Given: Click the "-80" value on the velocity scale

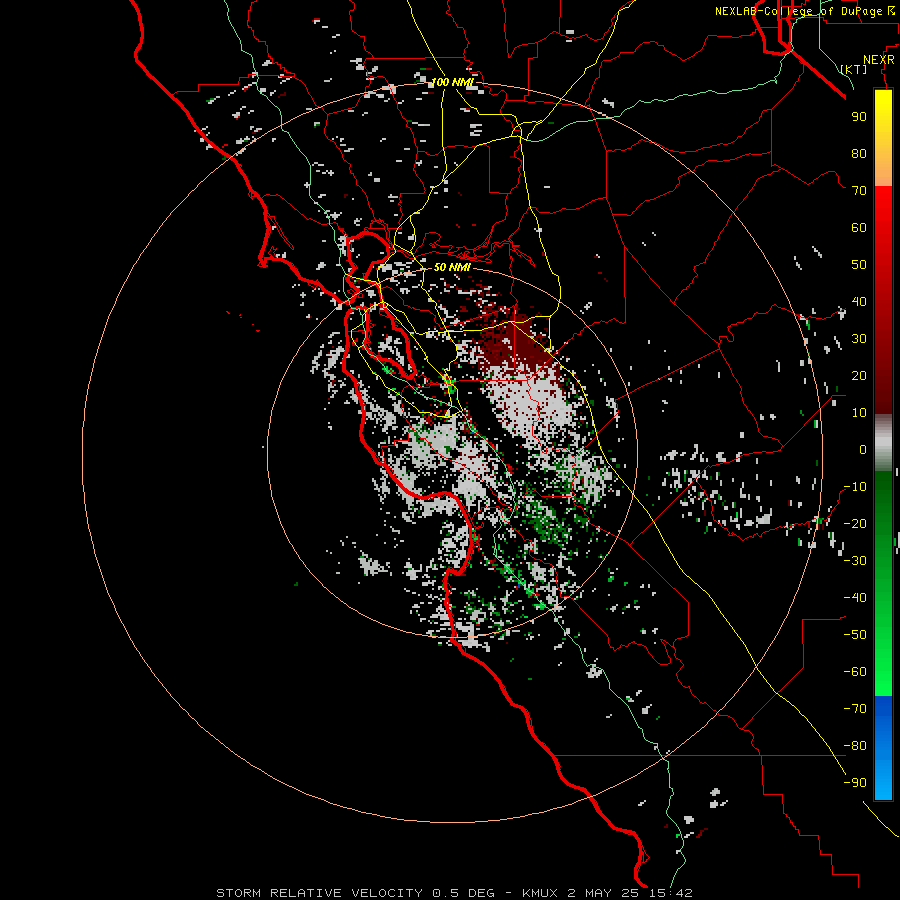Looking at the screenshot, I should pyautogui.click(x=855, y=746).
